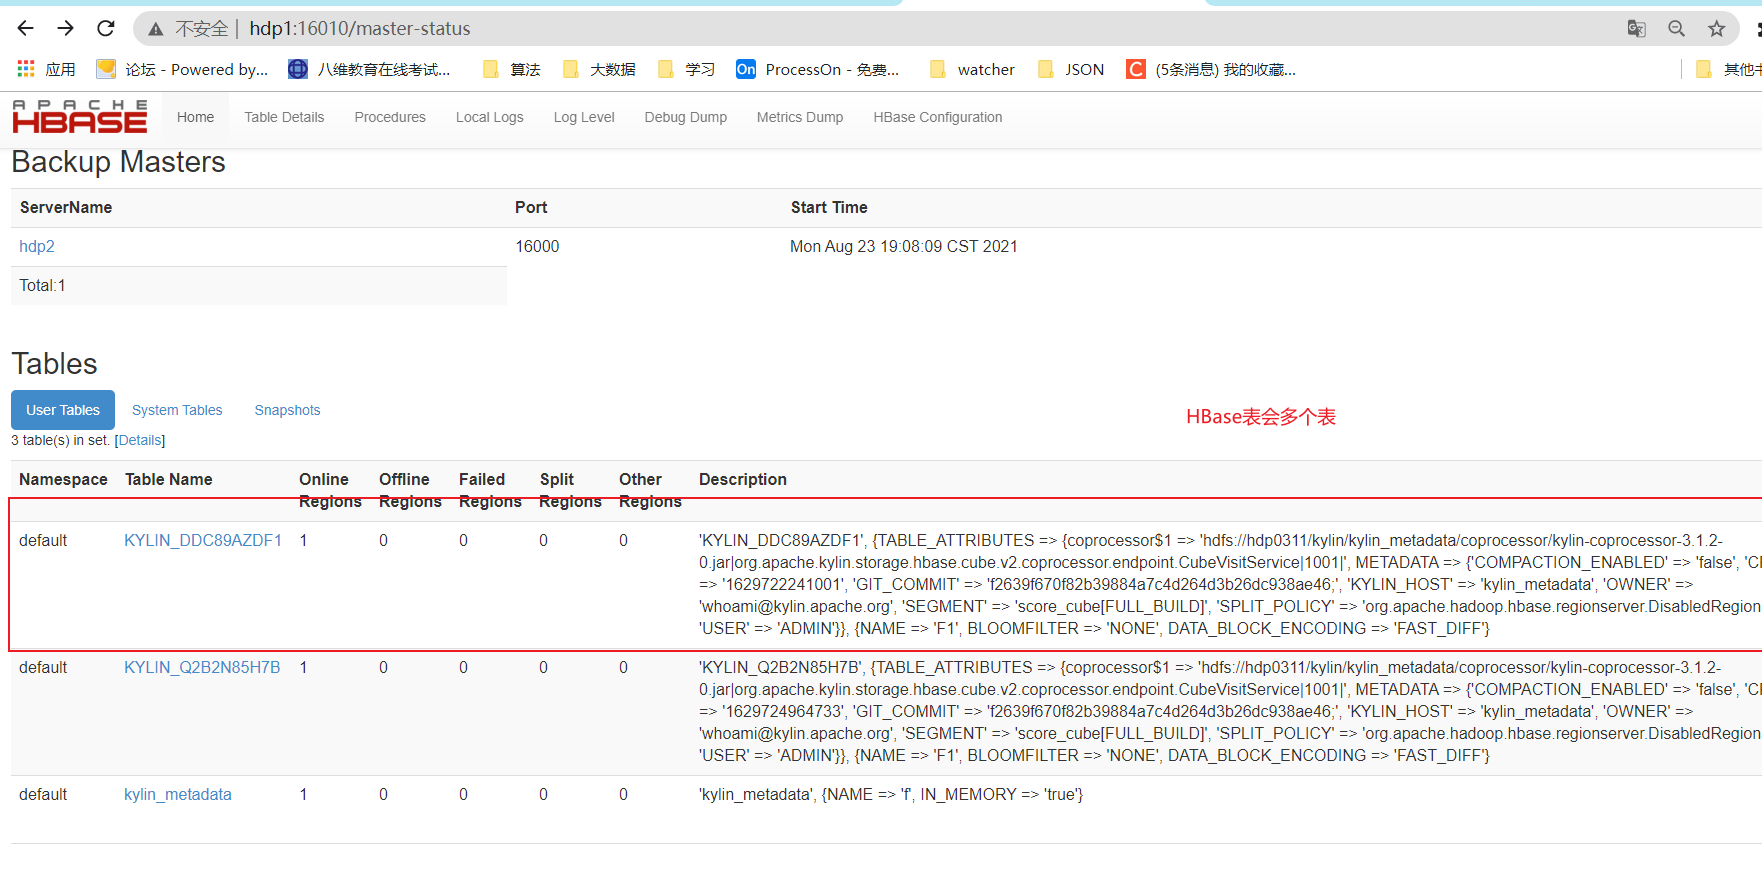
Task: Open the Metrics Dump nav item
Action: point(800,117)
